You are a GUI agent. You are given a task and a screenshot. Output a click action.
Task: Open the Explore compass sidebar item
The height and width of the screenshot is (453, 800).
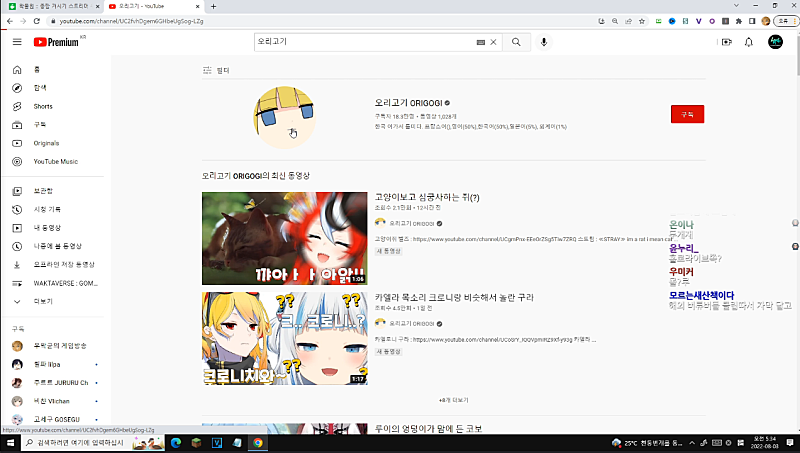[x=53, y=88]
